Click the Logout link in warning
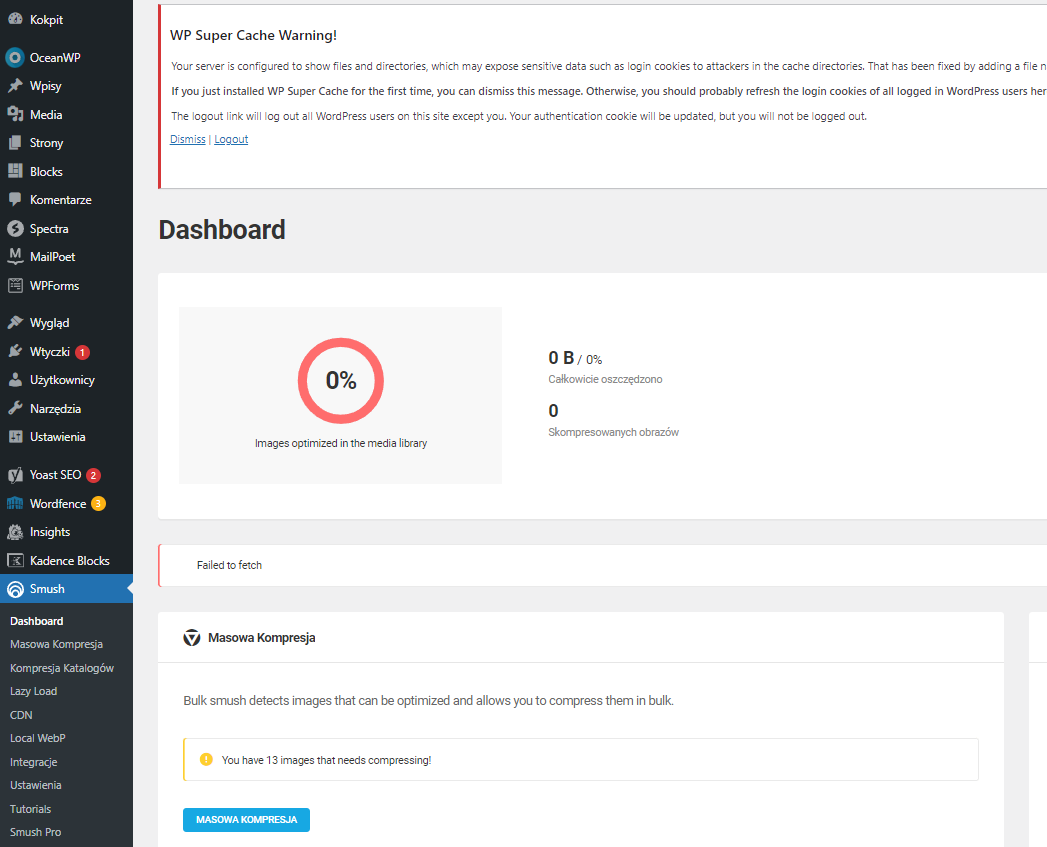Screen dimensions: 1047x847 click(231, 139)
